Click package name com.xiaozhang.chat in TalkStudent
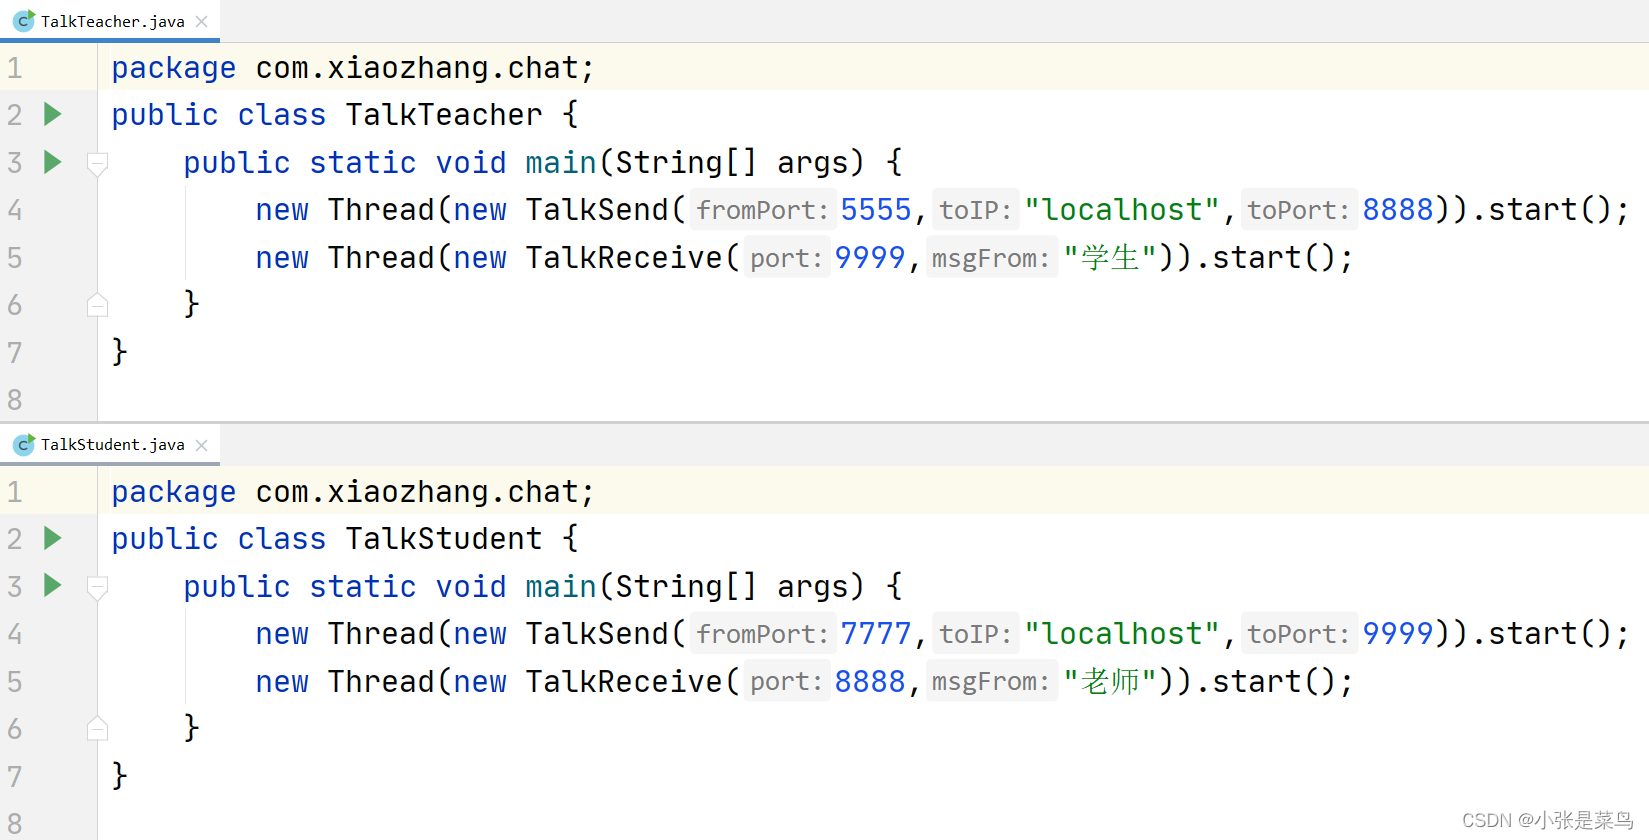The width and height of the screenshot is (1649, 840). [x=417, y=491]
